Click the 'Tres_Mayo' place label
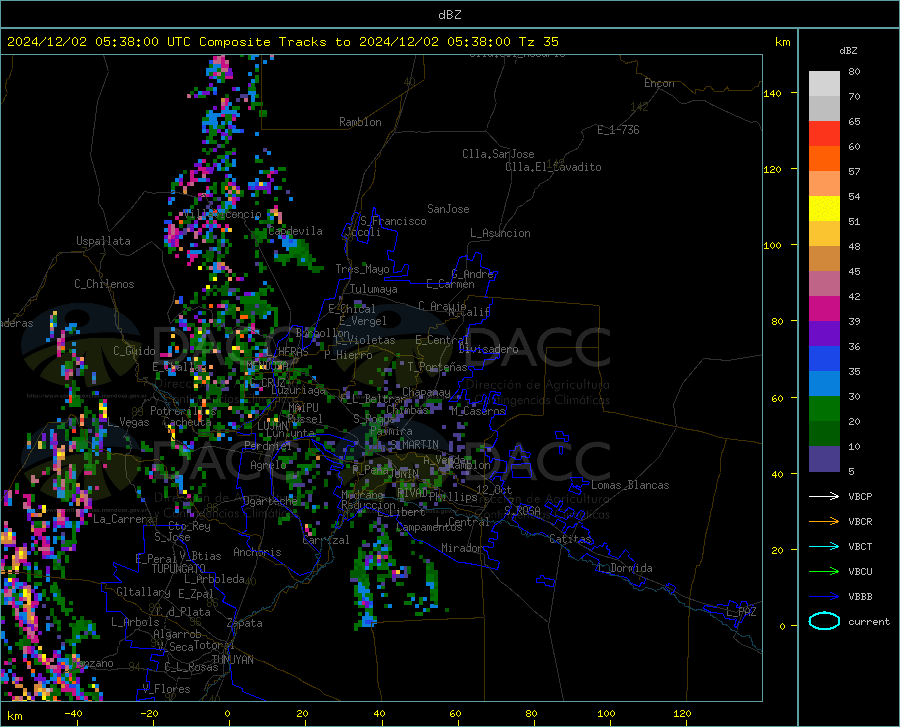 pos(362,269)
